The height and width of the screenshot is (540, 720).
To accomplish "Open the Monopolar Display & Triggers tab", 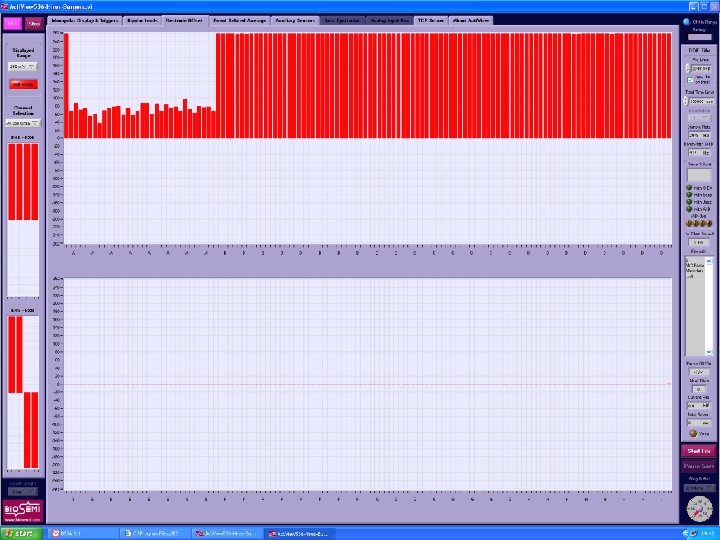I will [85, 21].
